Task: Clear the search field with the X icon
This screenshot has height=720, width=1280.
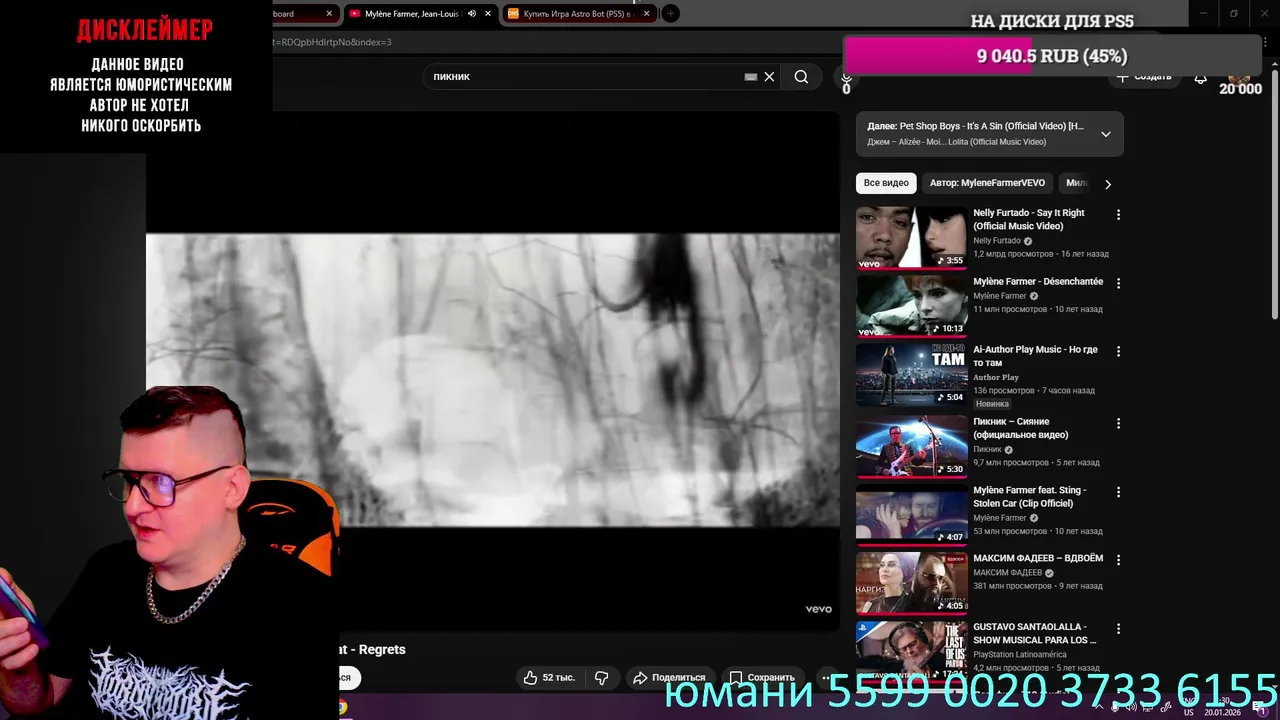Action: [x=769, y=77]
